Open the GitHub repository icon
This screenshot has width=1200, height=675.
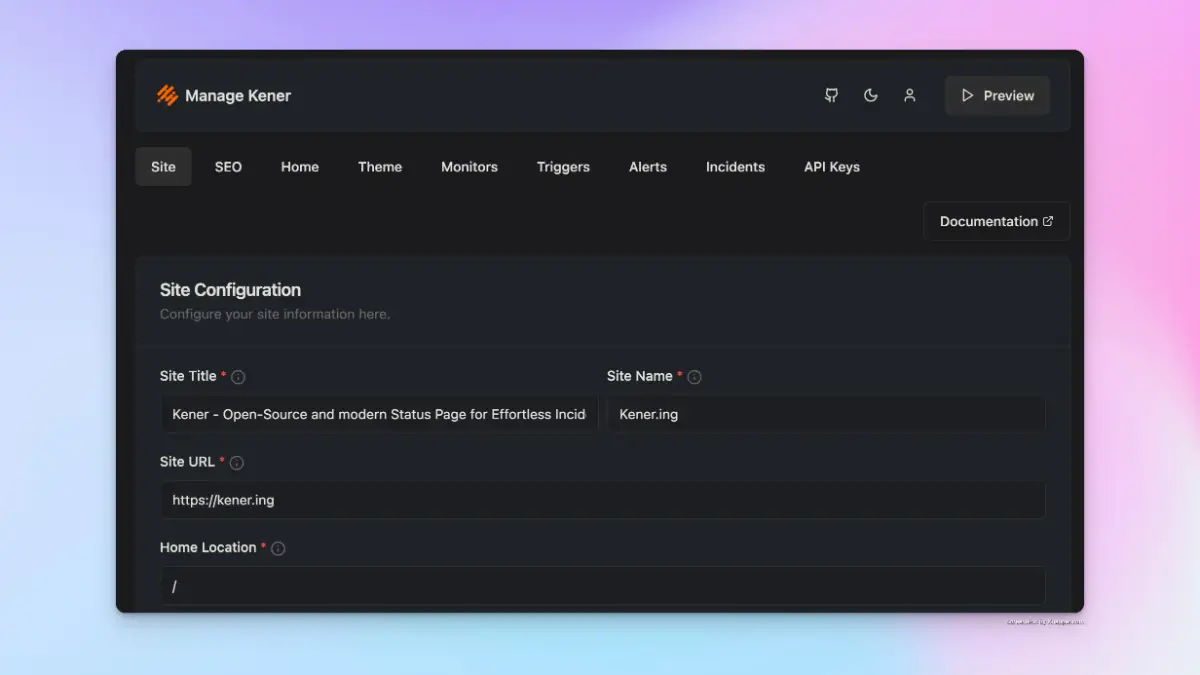(831, 96)
